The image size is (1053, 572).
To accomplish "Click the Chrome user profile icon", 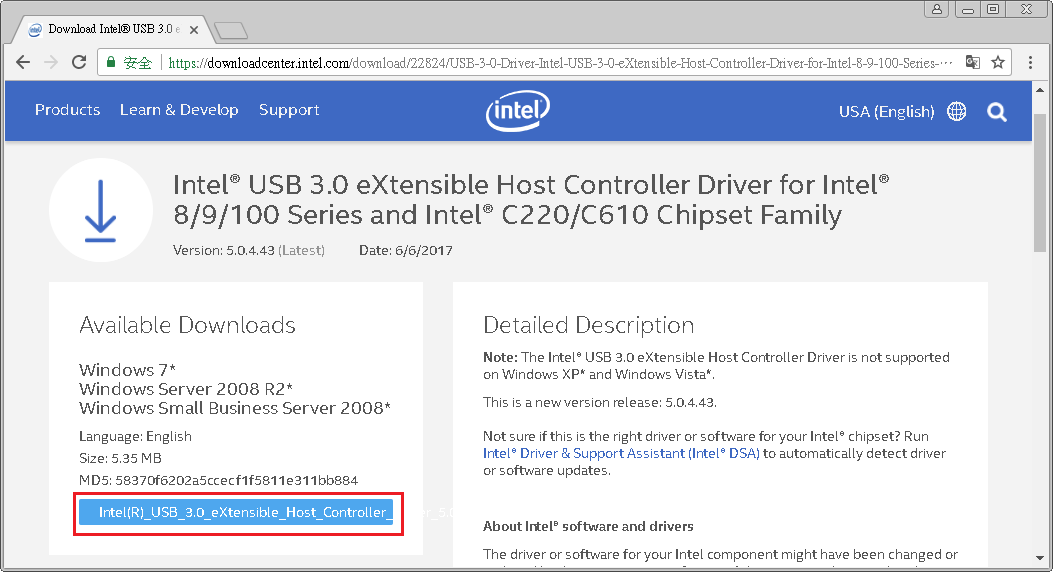I will (936, 9).
